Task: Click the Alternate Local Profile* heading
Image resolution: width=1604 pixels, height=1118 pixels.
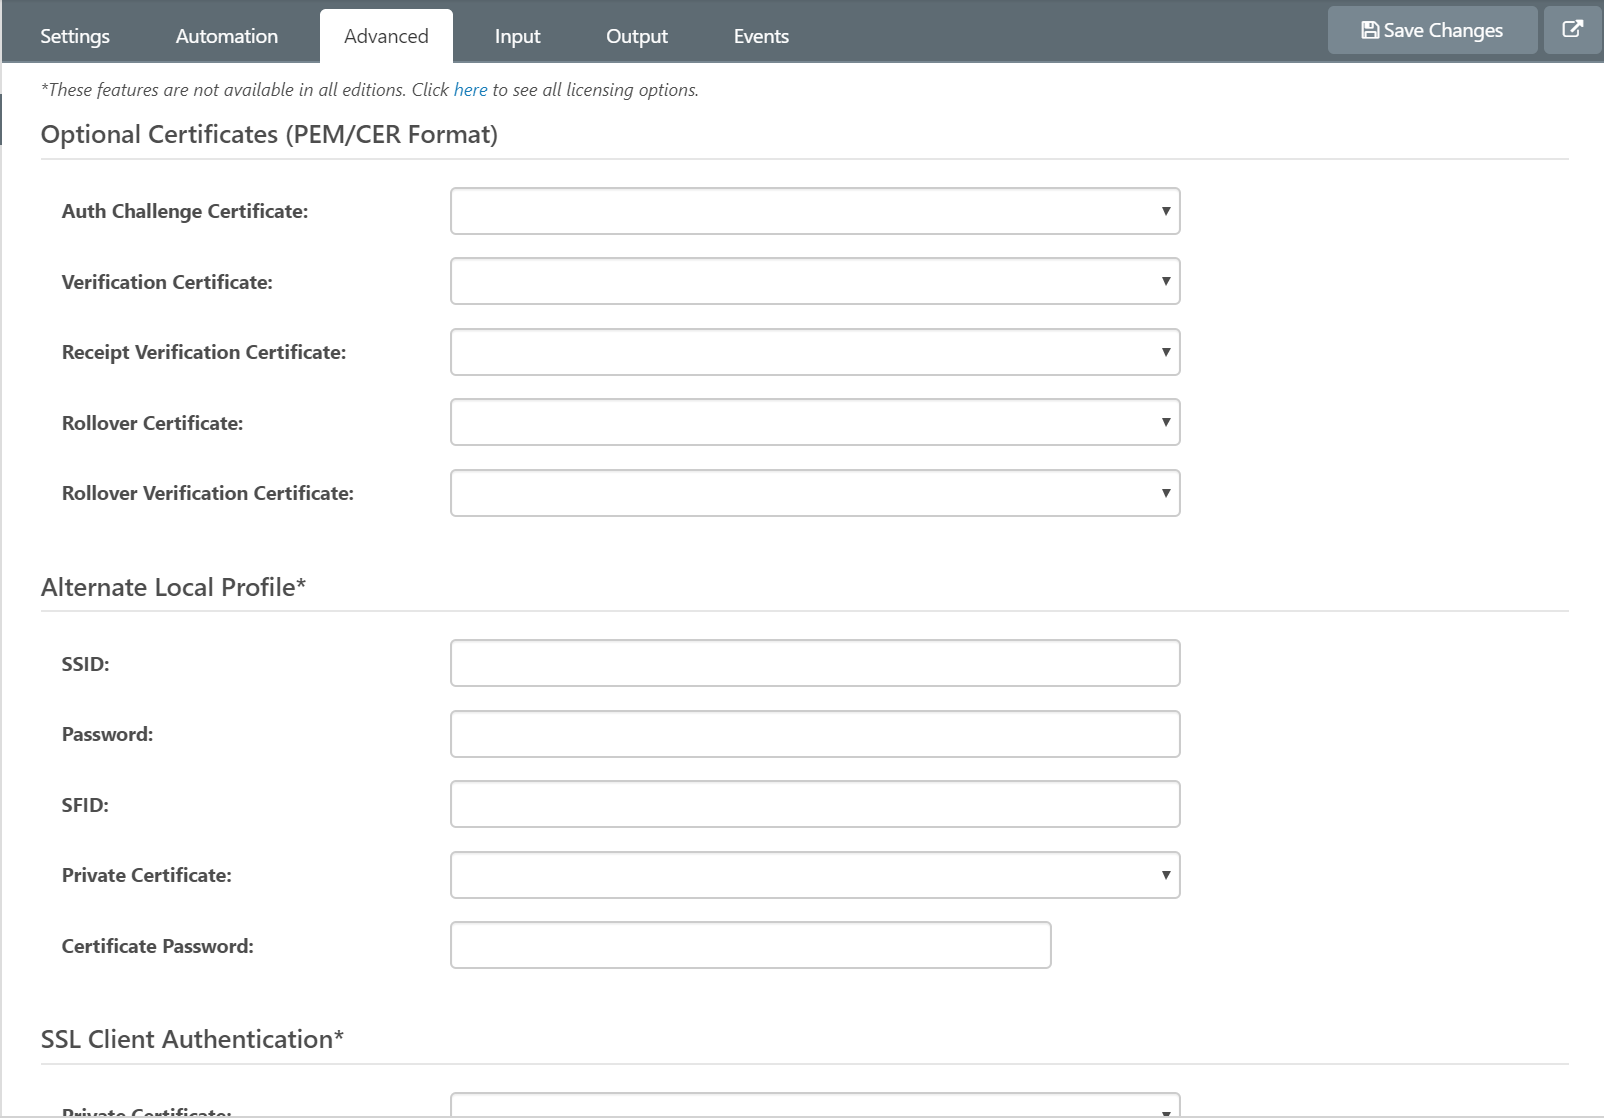Action: pyautogui.click(x=173, y=587)
